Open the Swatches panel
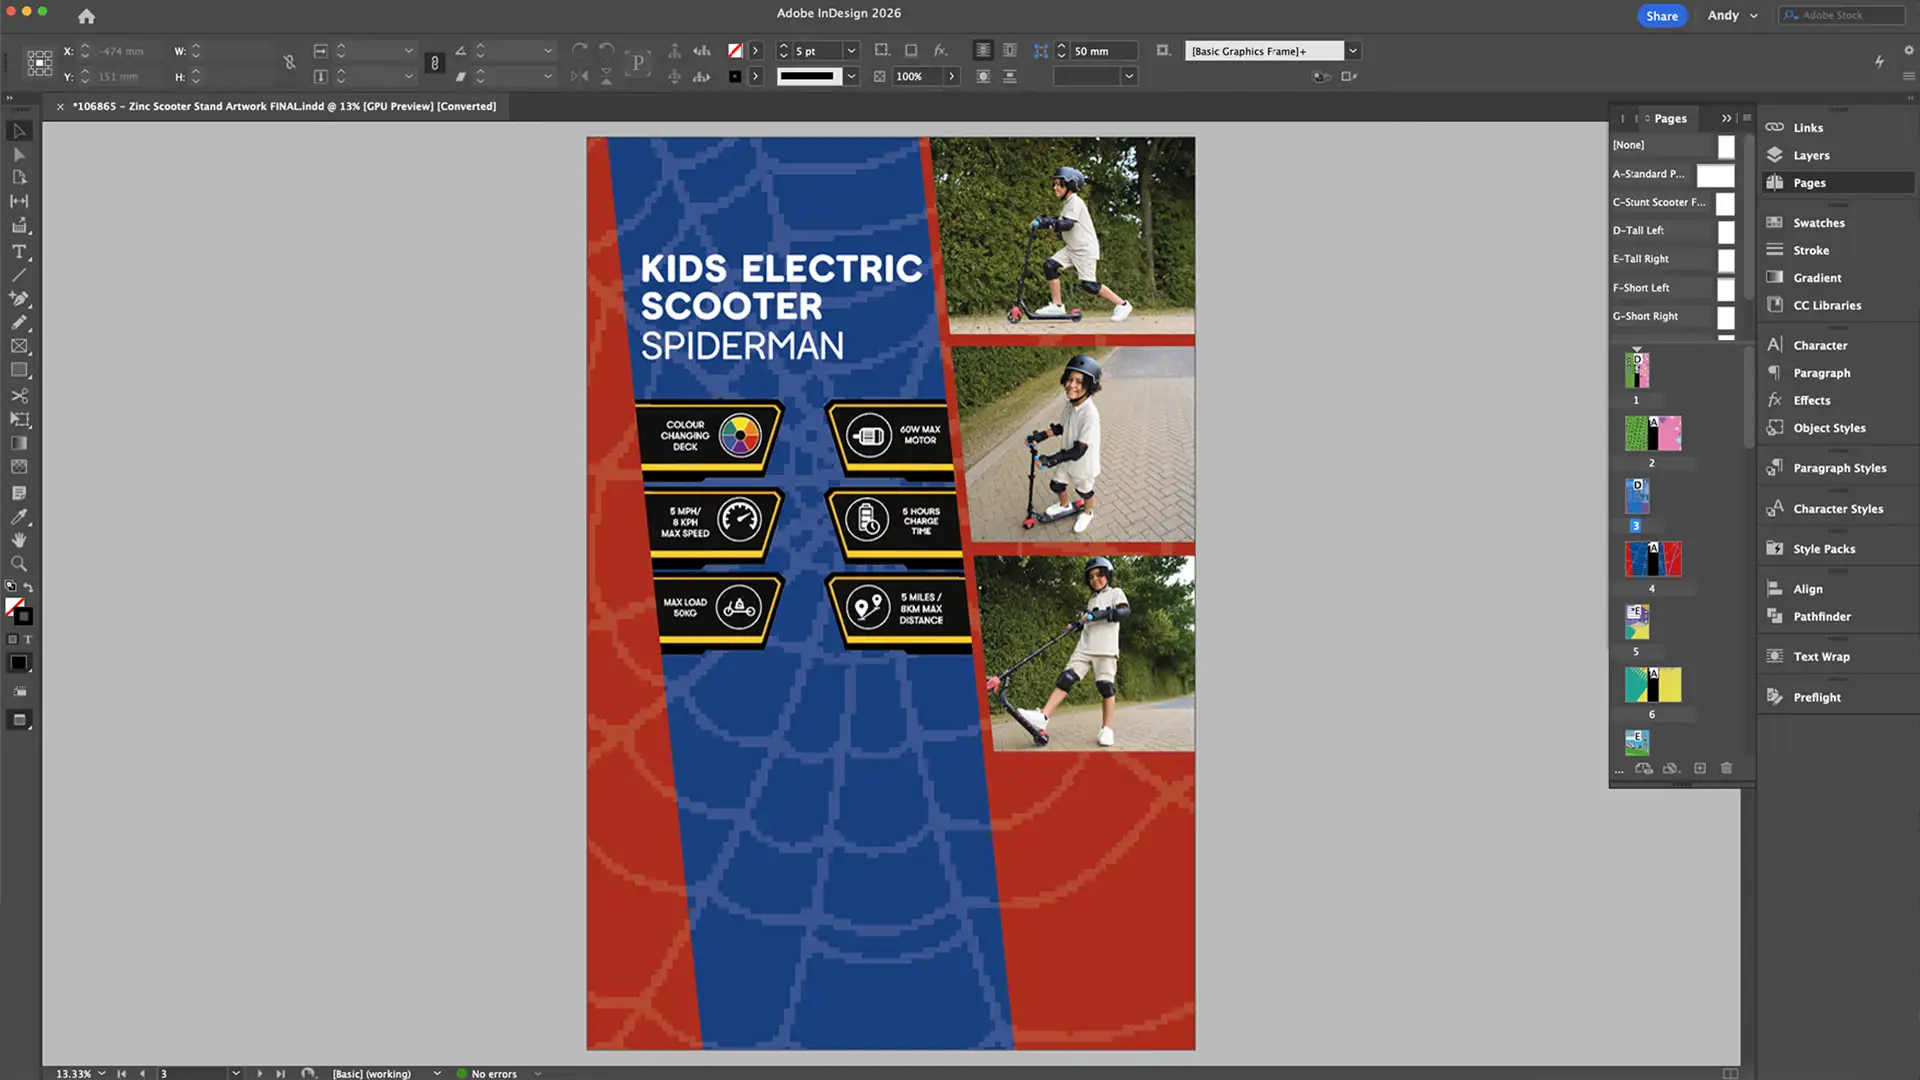Screen dimensions: 1920x1080 tap(1818, 223)
